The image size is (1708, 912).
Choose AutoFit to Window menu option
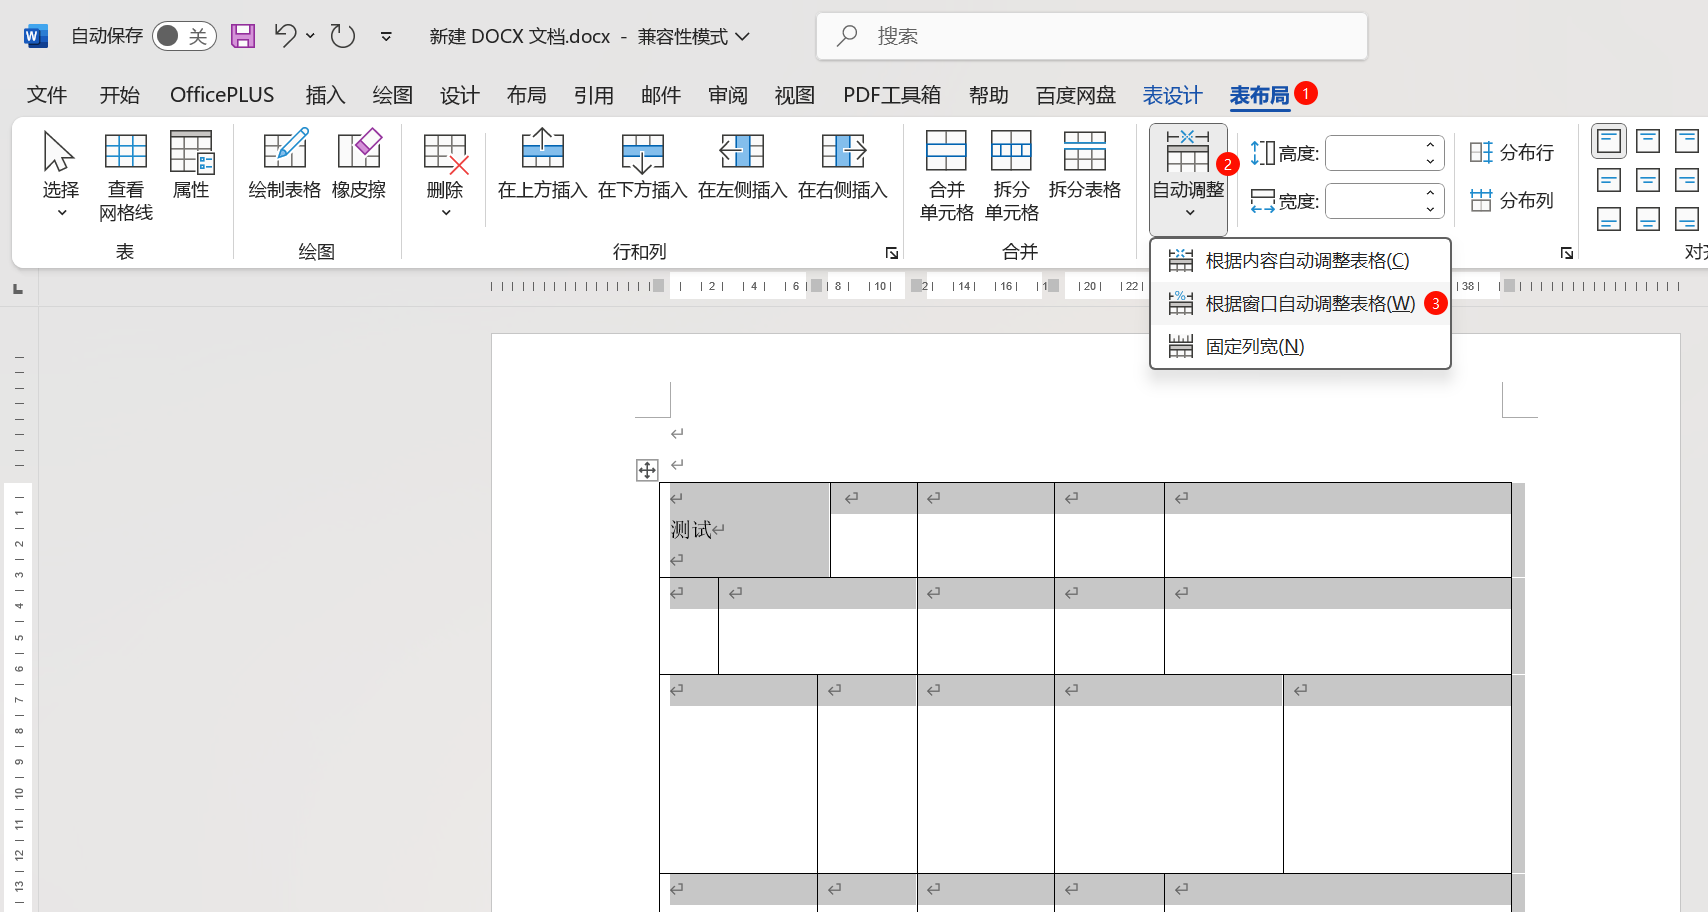[x=1309, y=304]
